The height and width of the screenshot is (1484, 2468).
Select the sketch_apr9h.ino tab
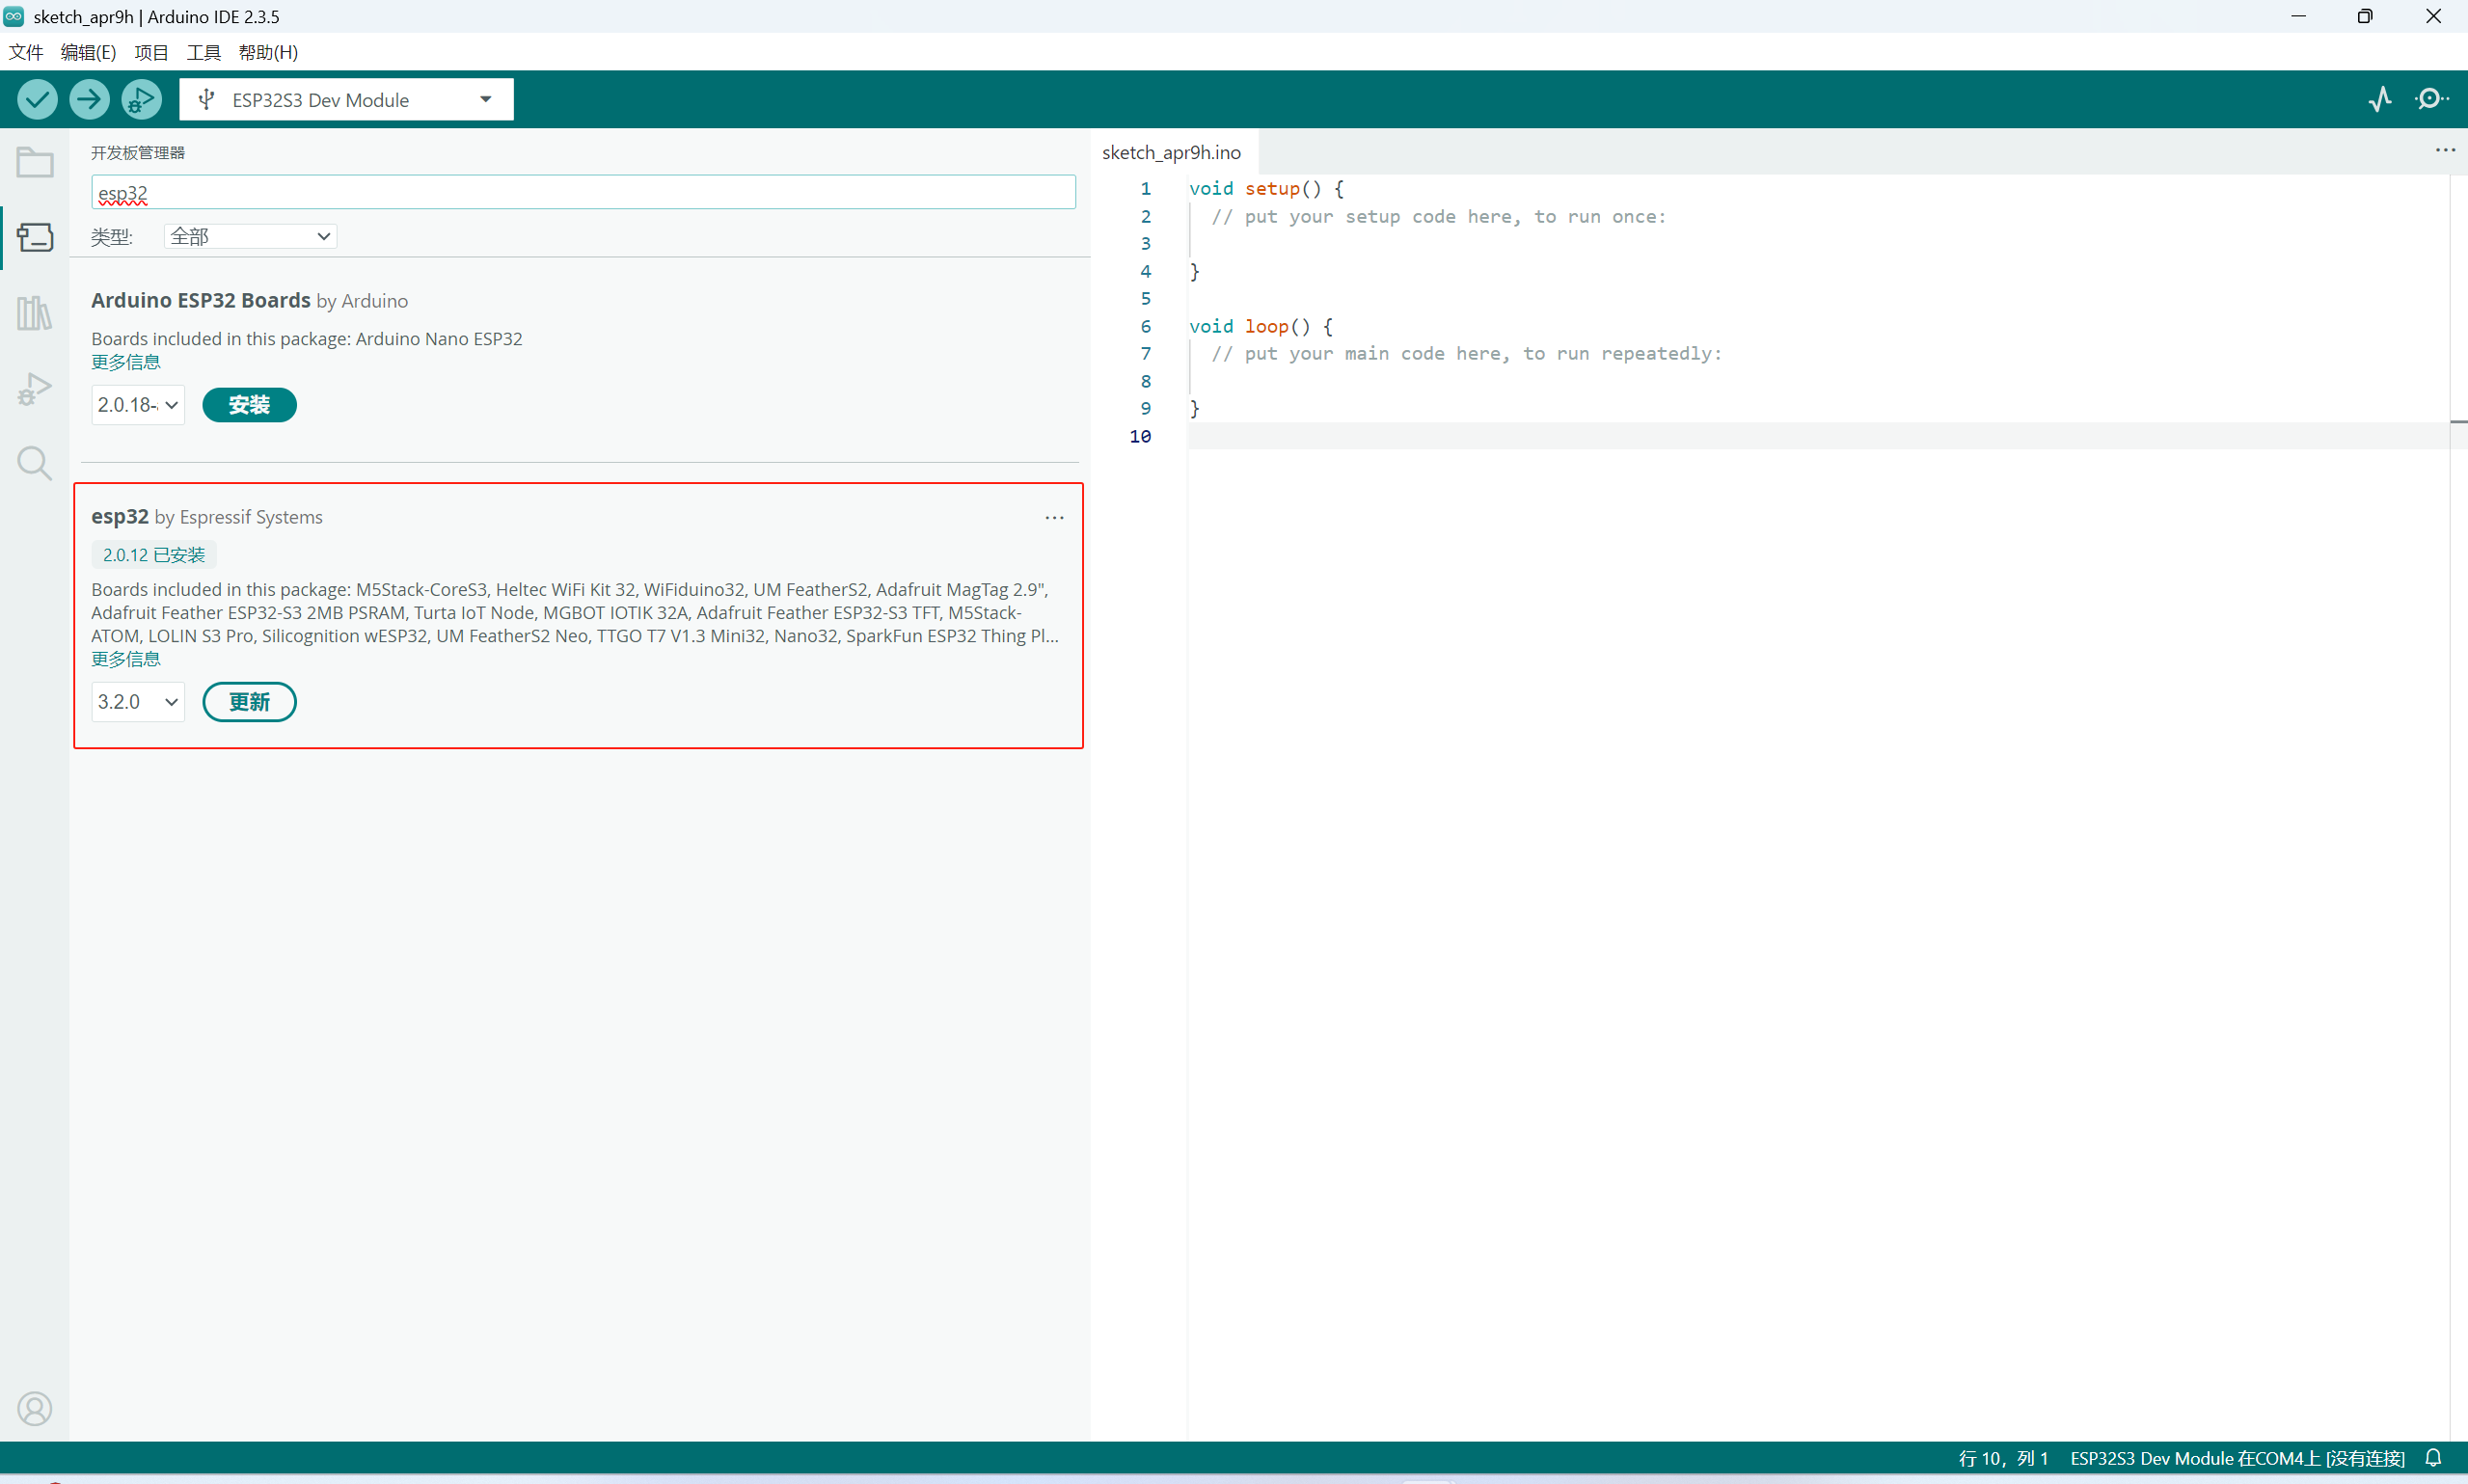[1171, 152]
